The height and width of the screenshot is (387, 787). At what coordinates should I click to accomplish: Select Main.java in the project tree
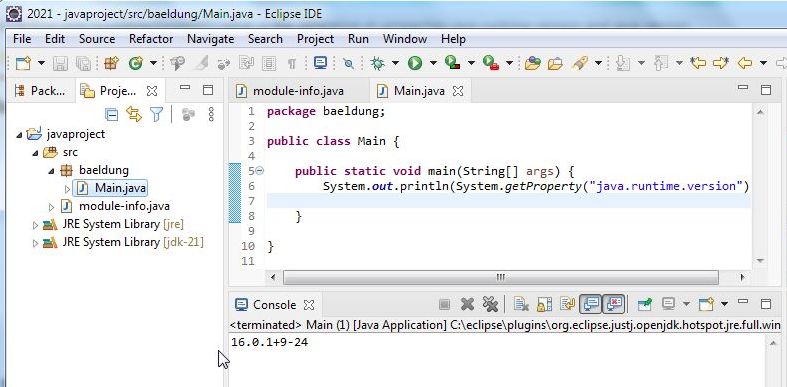(120, 188)
